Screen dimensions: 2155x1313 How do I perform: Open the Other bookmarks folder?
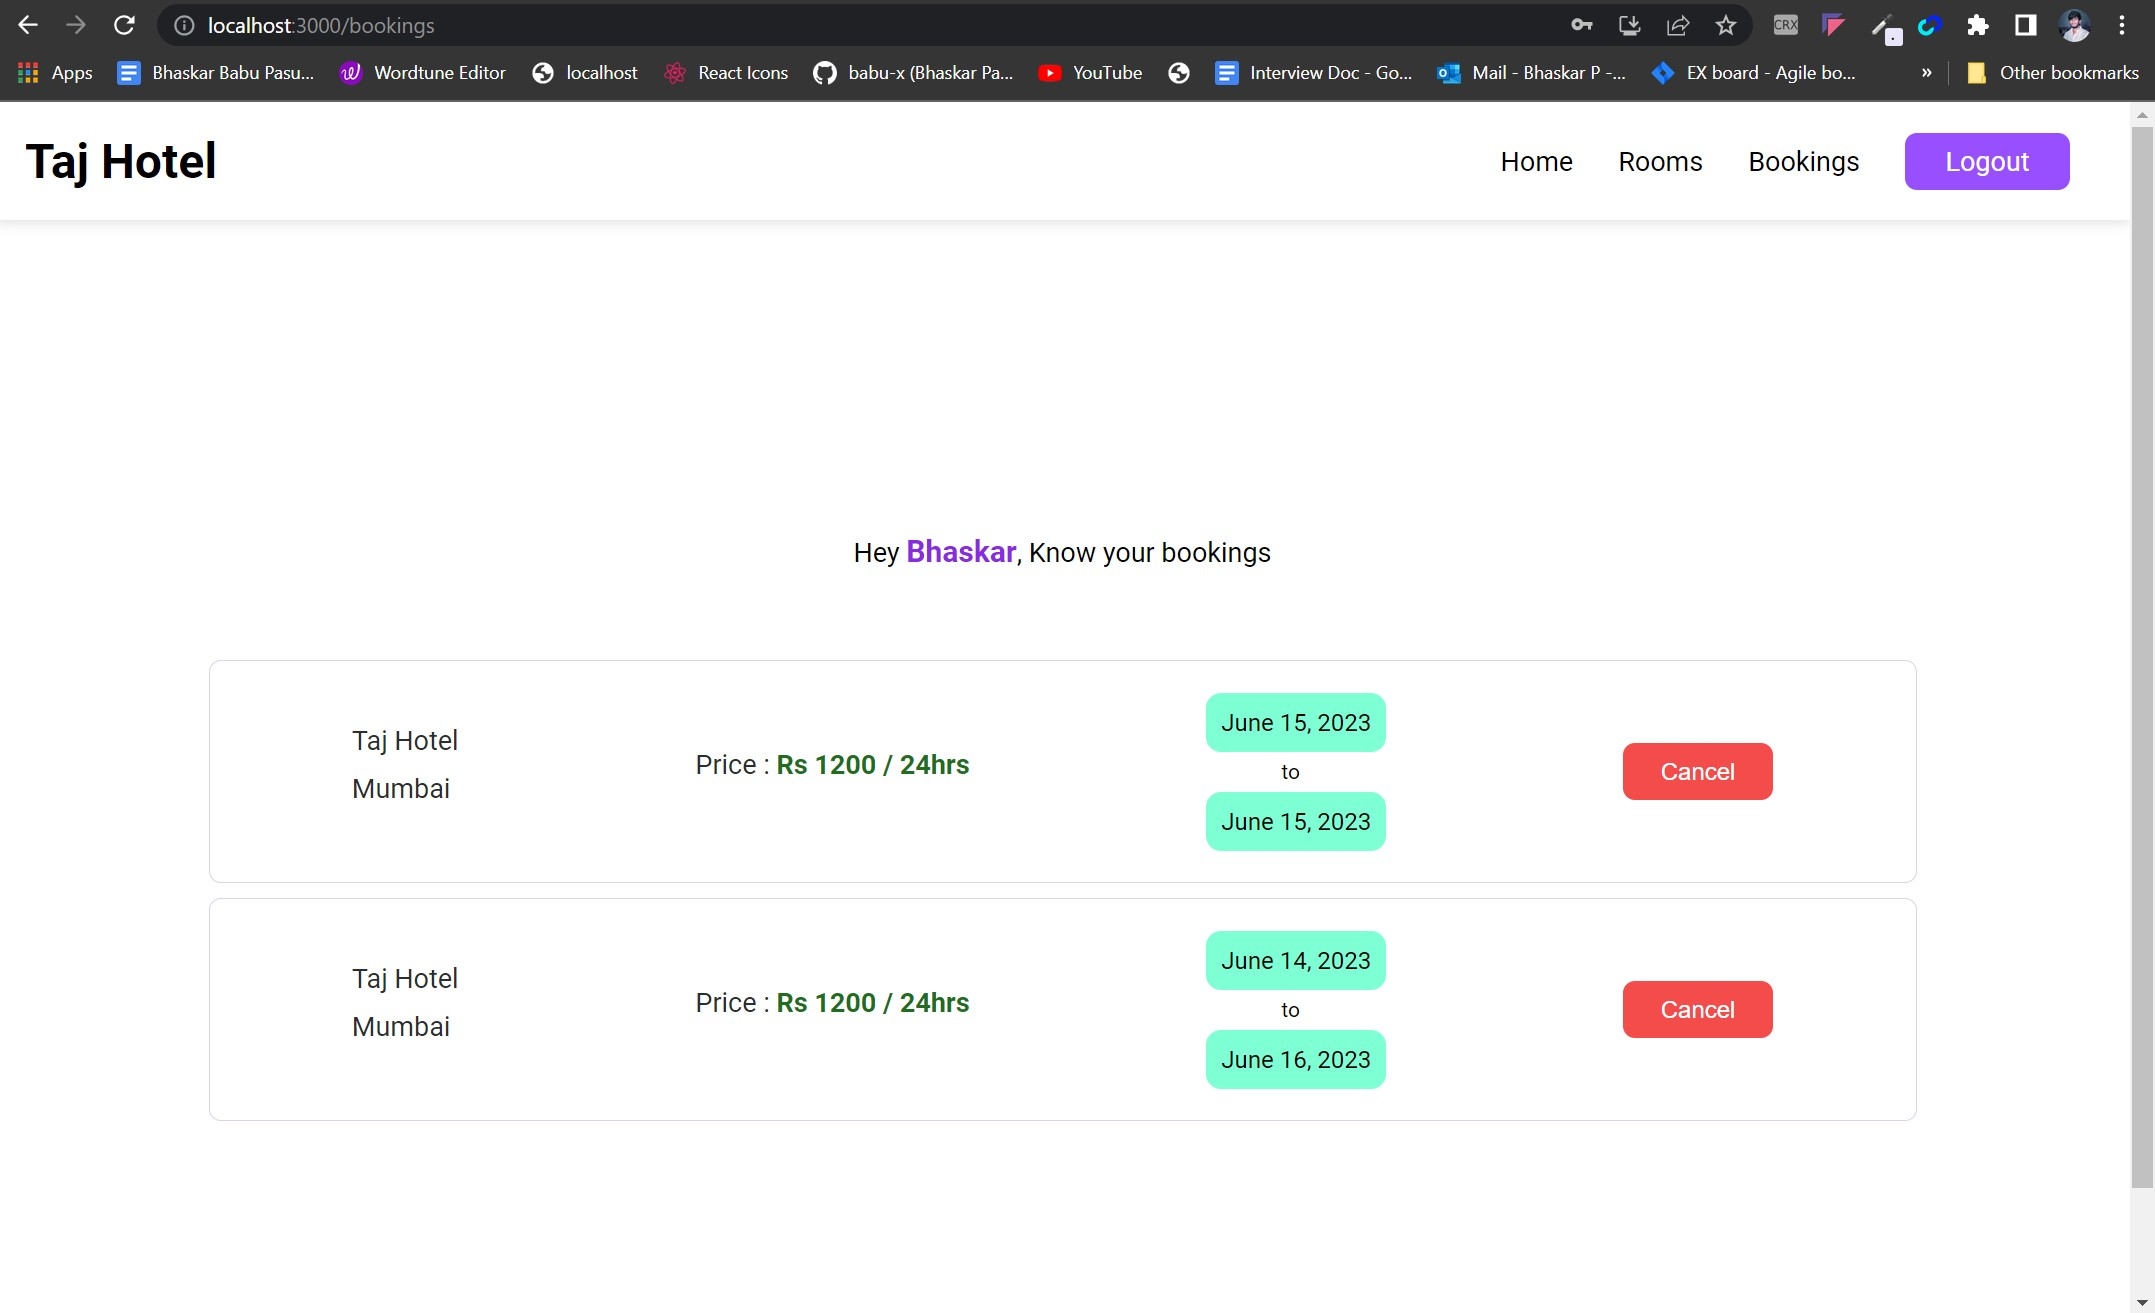pyautogui.click(x=2050, y=72)
